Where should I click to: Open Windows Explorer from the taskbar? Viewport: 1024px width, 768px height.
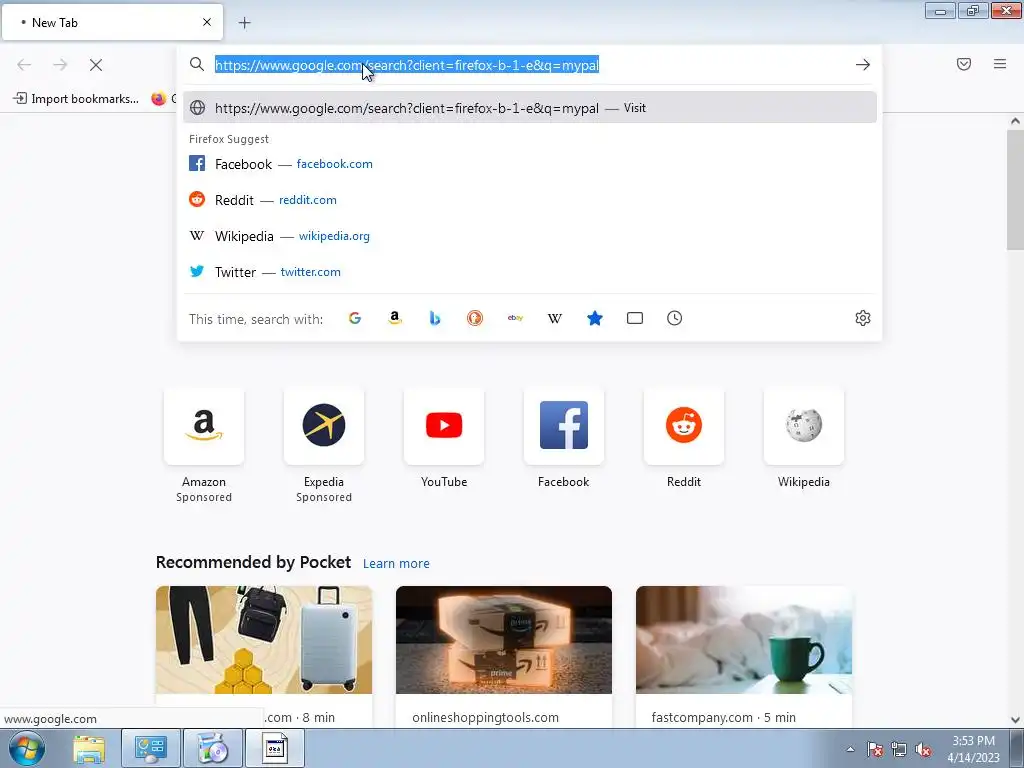pos(89,748)
